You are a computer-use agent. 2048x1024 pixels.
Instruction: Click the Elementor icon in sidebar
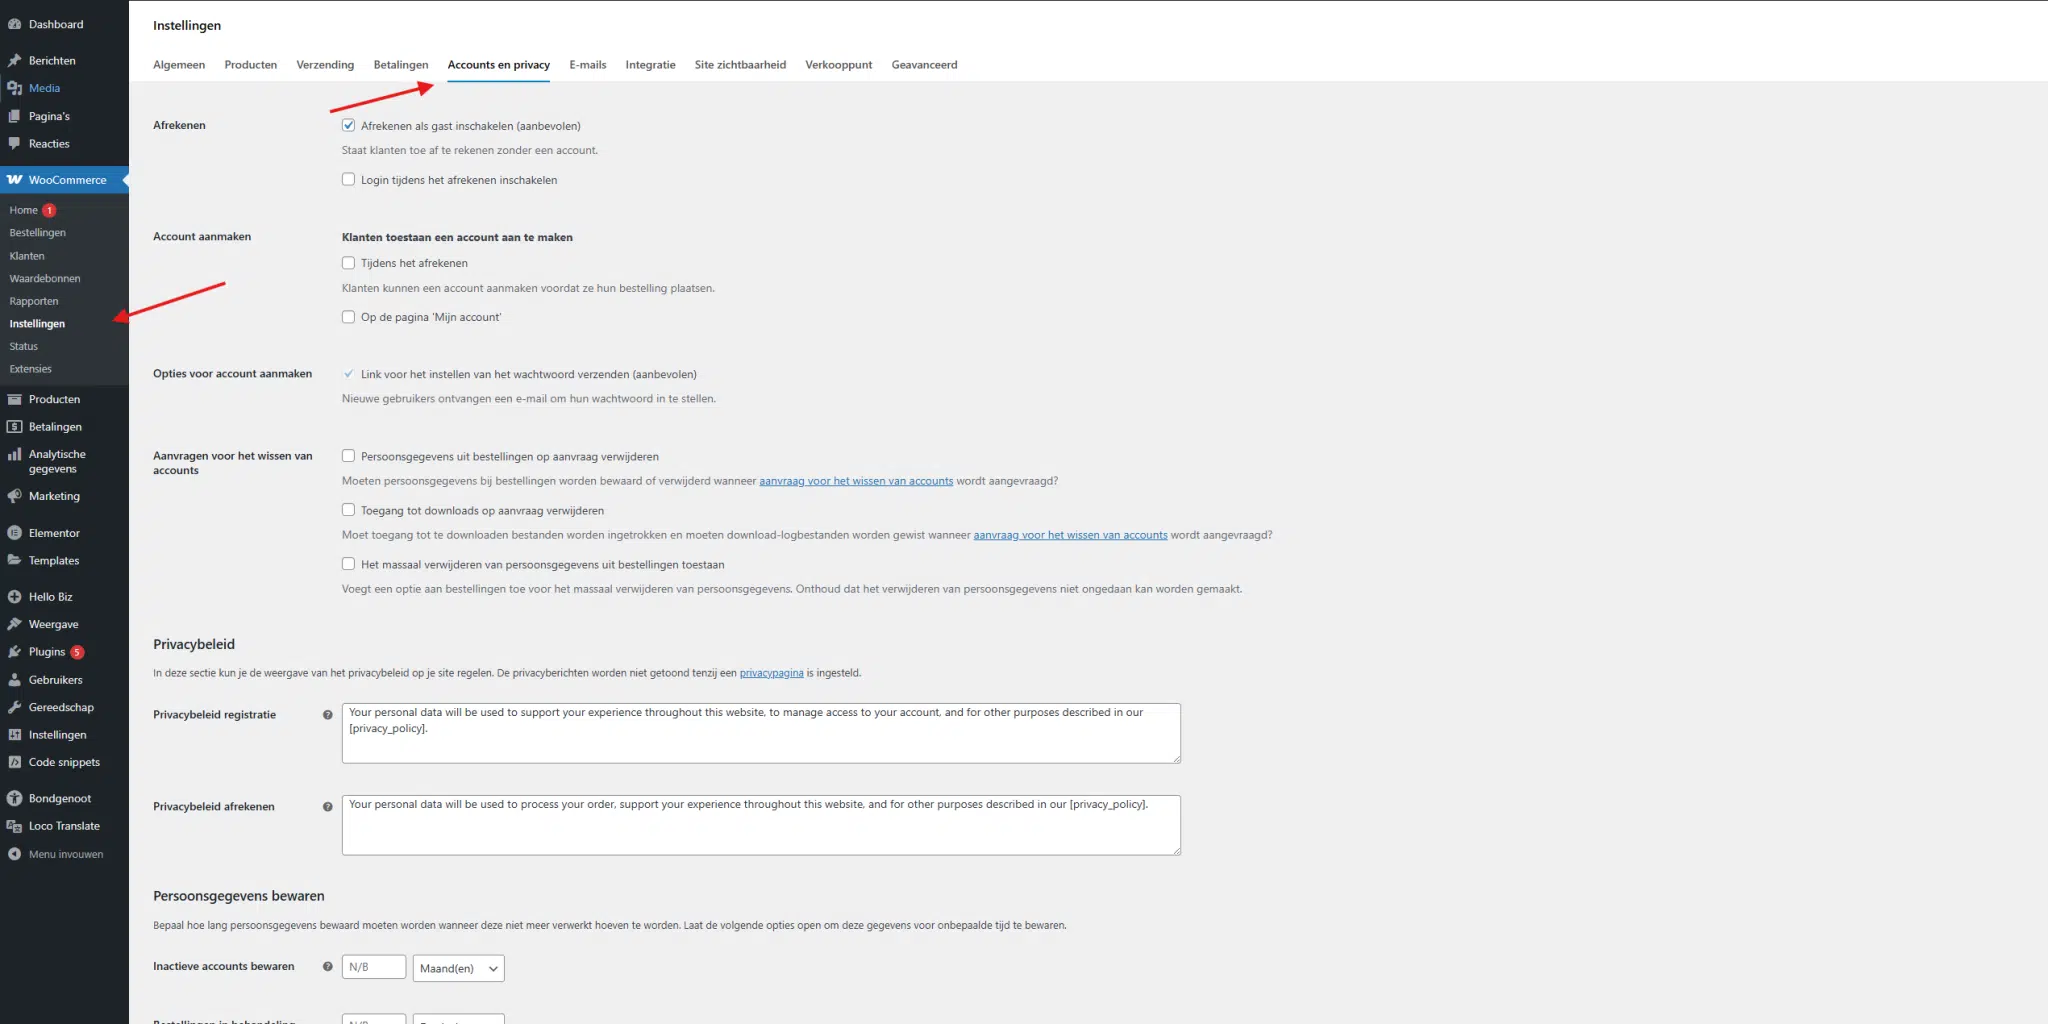[x=15, y=533]
